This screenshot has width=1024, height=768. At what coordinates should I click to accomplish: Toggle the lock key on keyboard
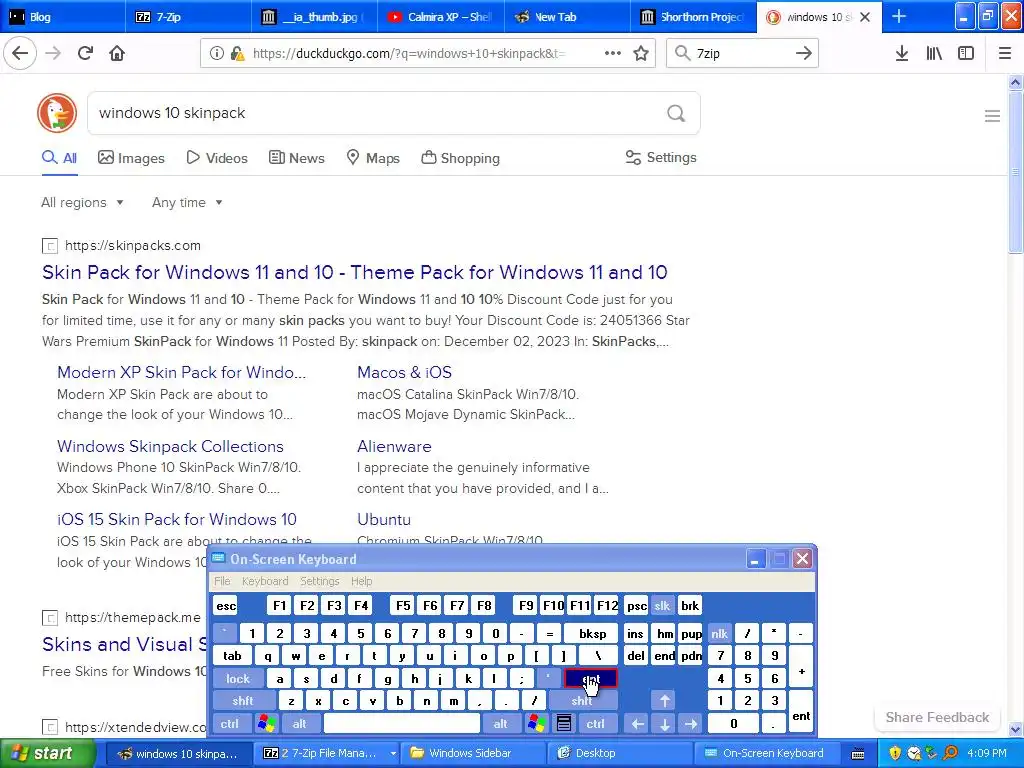click(238, 679)
